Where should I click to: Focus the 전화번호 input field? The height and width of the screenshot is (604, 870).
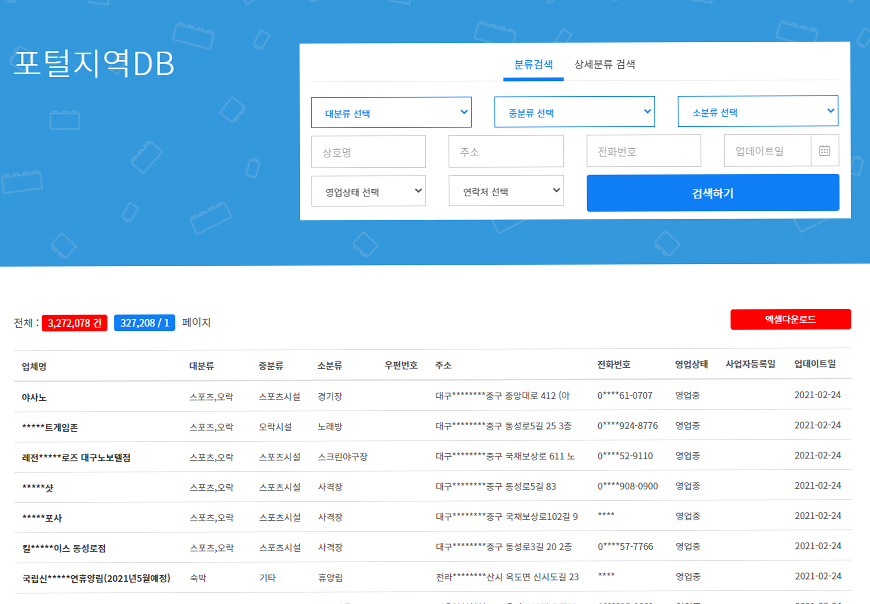coord(644,151)
